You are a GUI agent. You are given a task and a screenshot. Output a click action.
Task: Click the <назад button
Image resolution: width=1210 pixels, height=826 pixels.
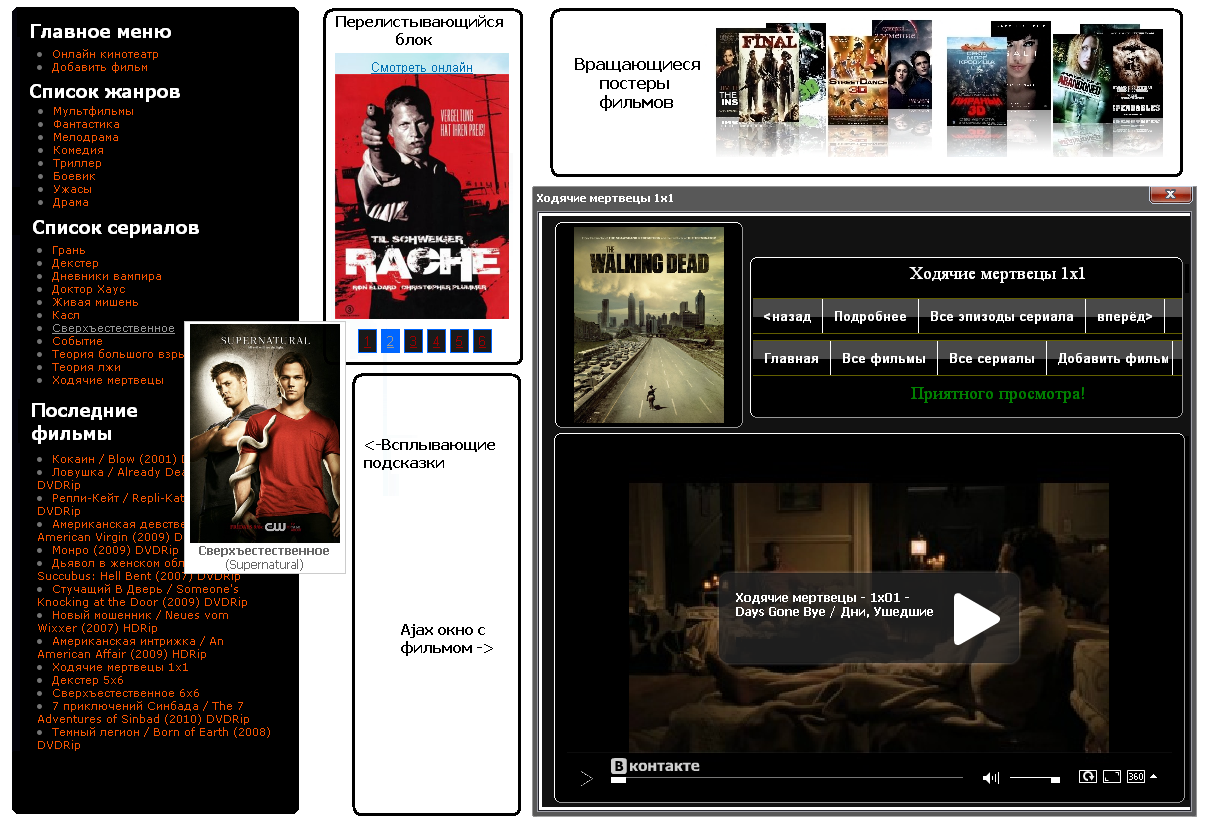(787, 316)
